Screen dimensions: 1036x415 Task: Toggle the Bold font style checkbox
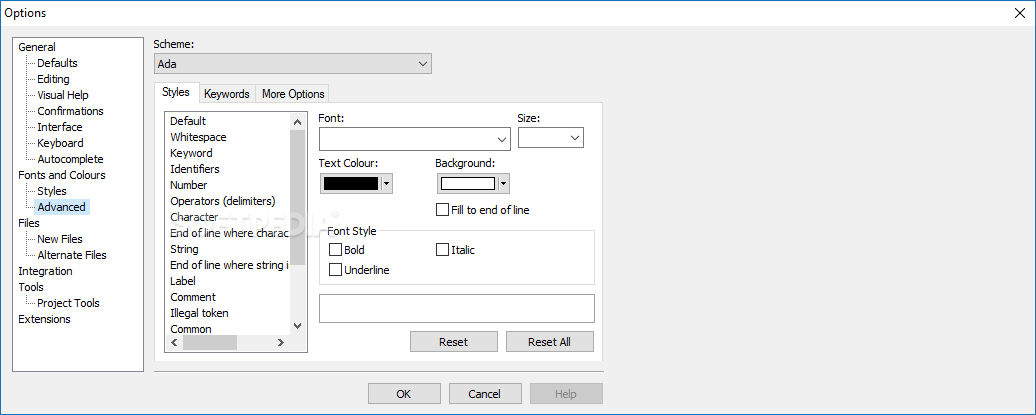[x=347, y=250]
